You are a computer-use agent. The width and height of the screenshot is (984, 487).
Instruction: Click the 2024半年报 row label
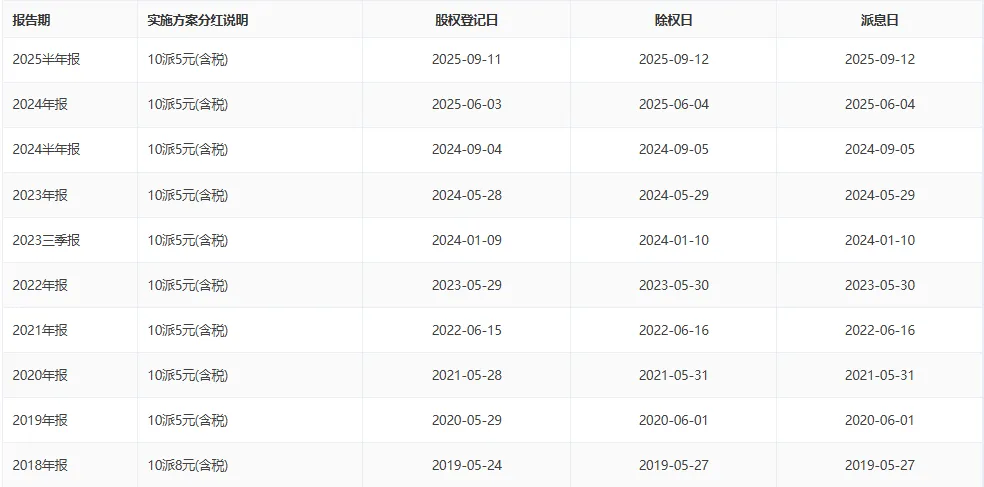click(x=46, y=149)
